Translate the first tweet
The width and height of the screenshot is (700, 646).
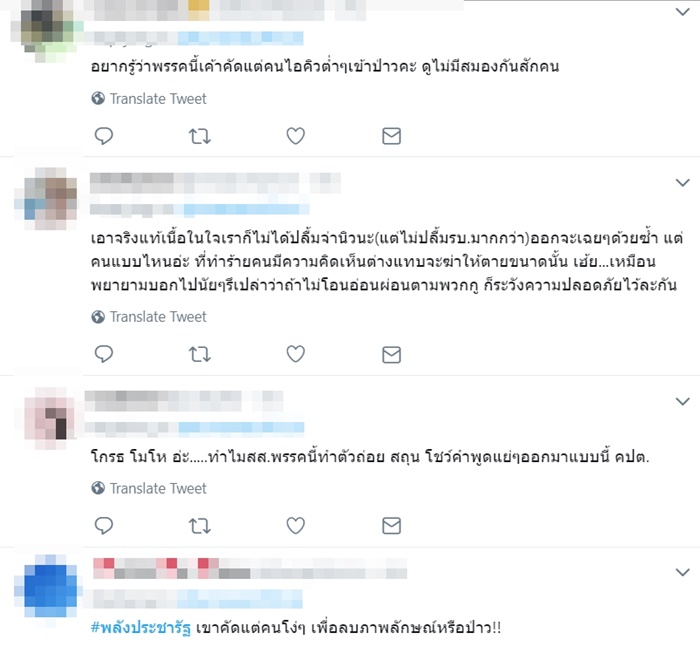pos(149,99)
